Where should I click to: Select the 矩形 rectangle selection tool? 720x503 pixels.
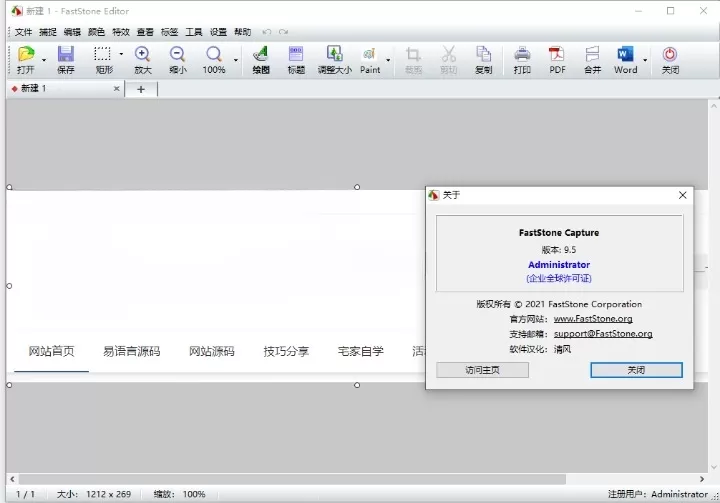coord(103,60)
